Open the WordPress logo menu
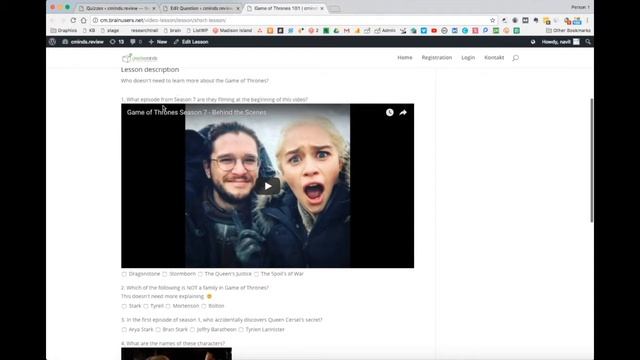This screenshot has width=640, height=360. [x=52, y=42]
